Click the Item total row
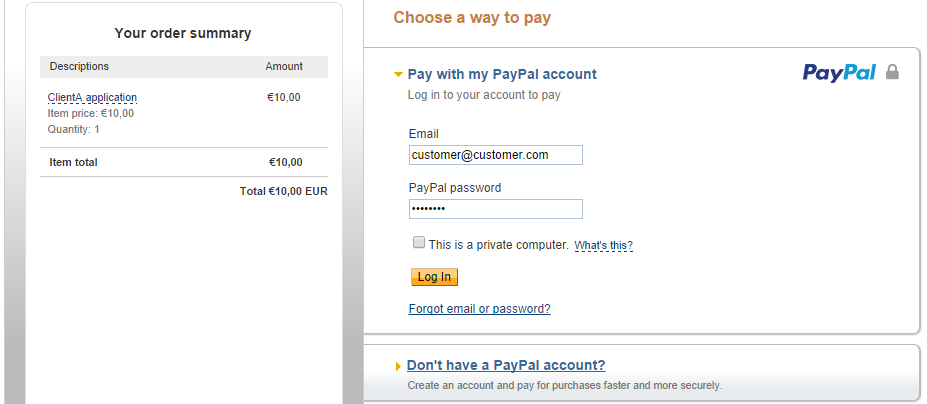 click(x=184, y=162)
